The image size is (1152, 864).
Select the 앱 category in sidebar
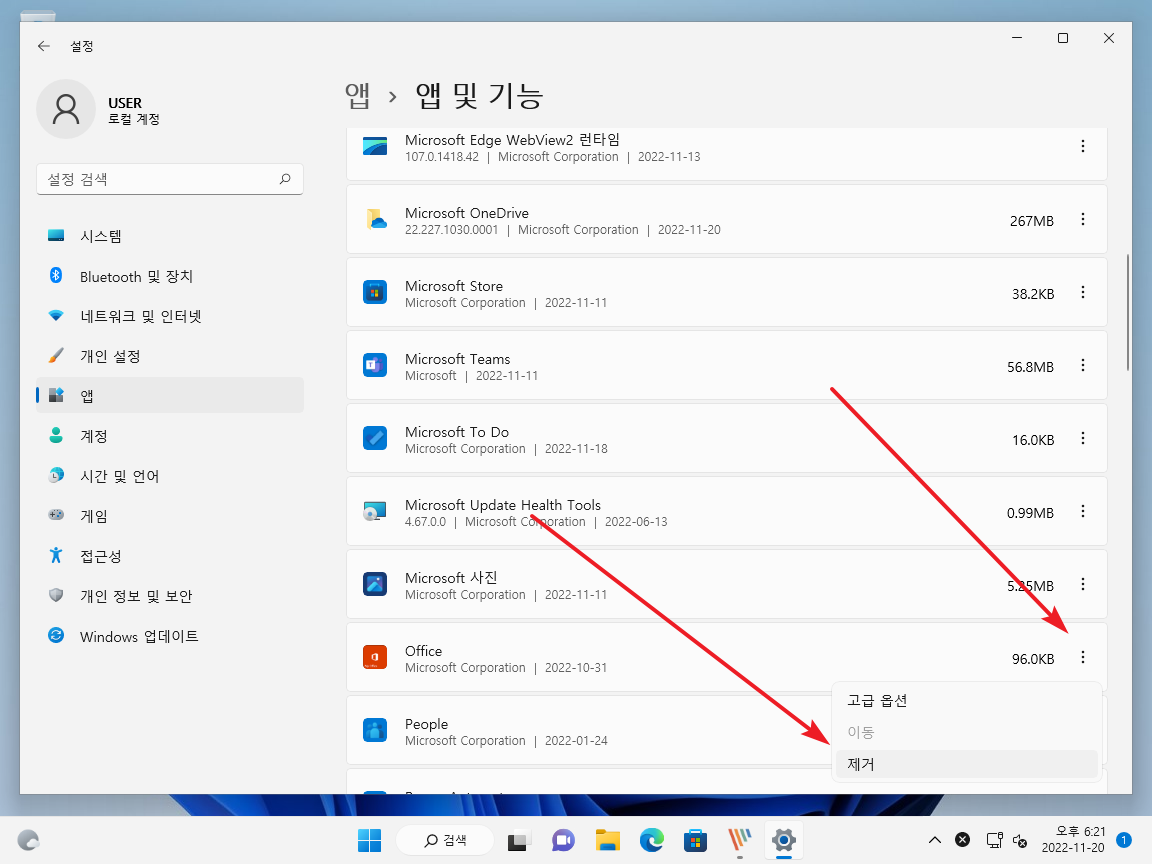pyautogui.click(x=170, y=395)
